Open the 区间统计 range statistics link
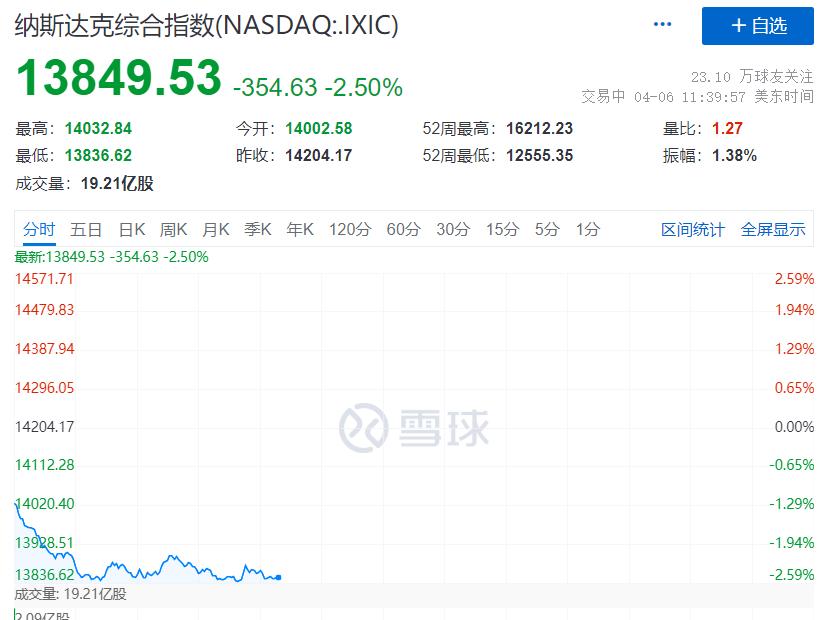 tap(693, 229)
